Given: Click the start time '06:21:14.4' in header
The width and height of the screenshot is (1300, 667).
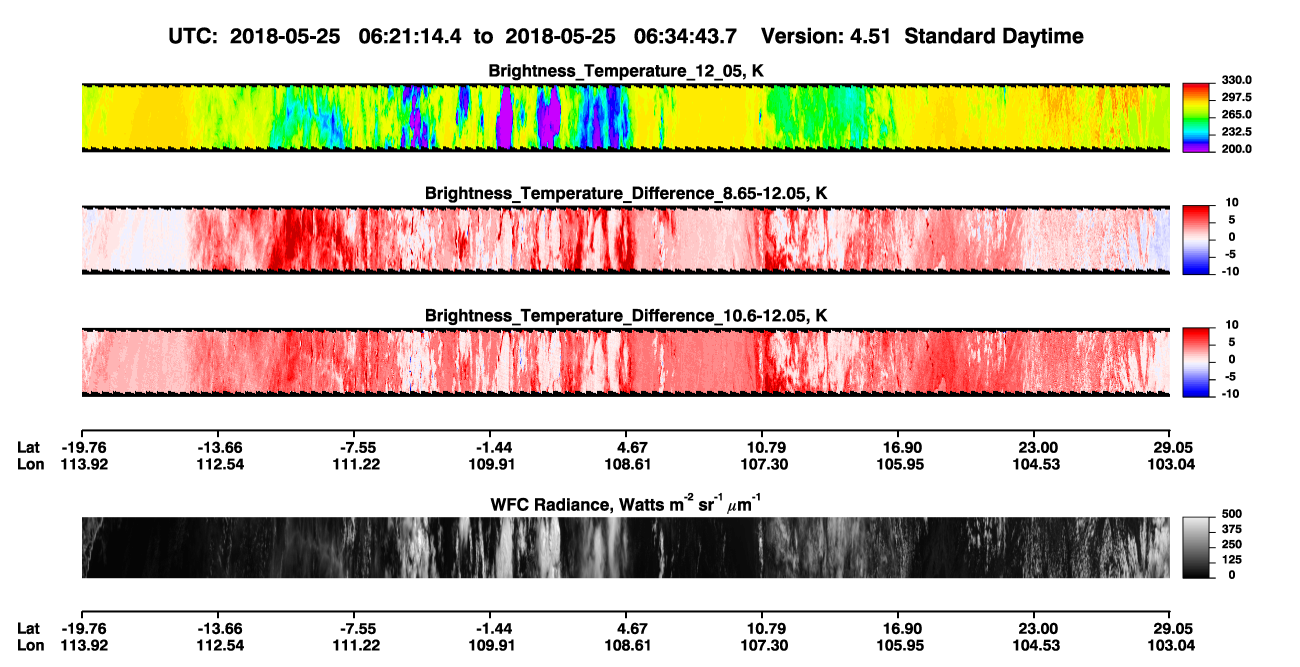Looking at the screenshot, I should point(412,36).
